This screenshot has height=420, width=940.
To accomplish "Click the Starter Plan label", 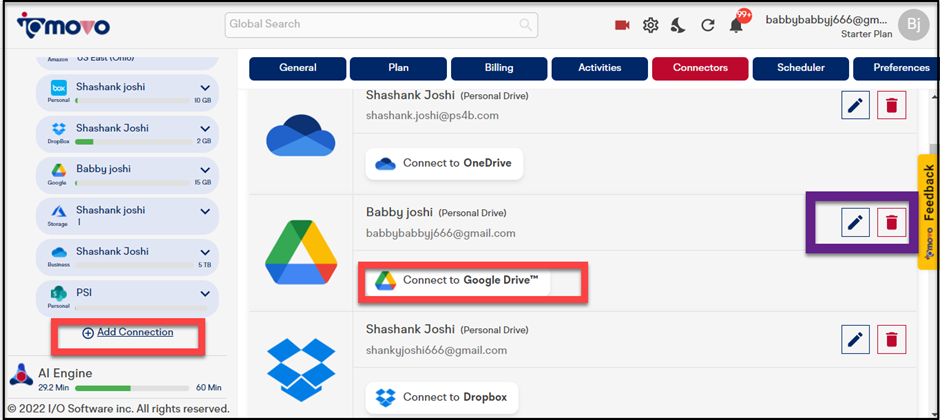I will [866, 34].
